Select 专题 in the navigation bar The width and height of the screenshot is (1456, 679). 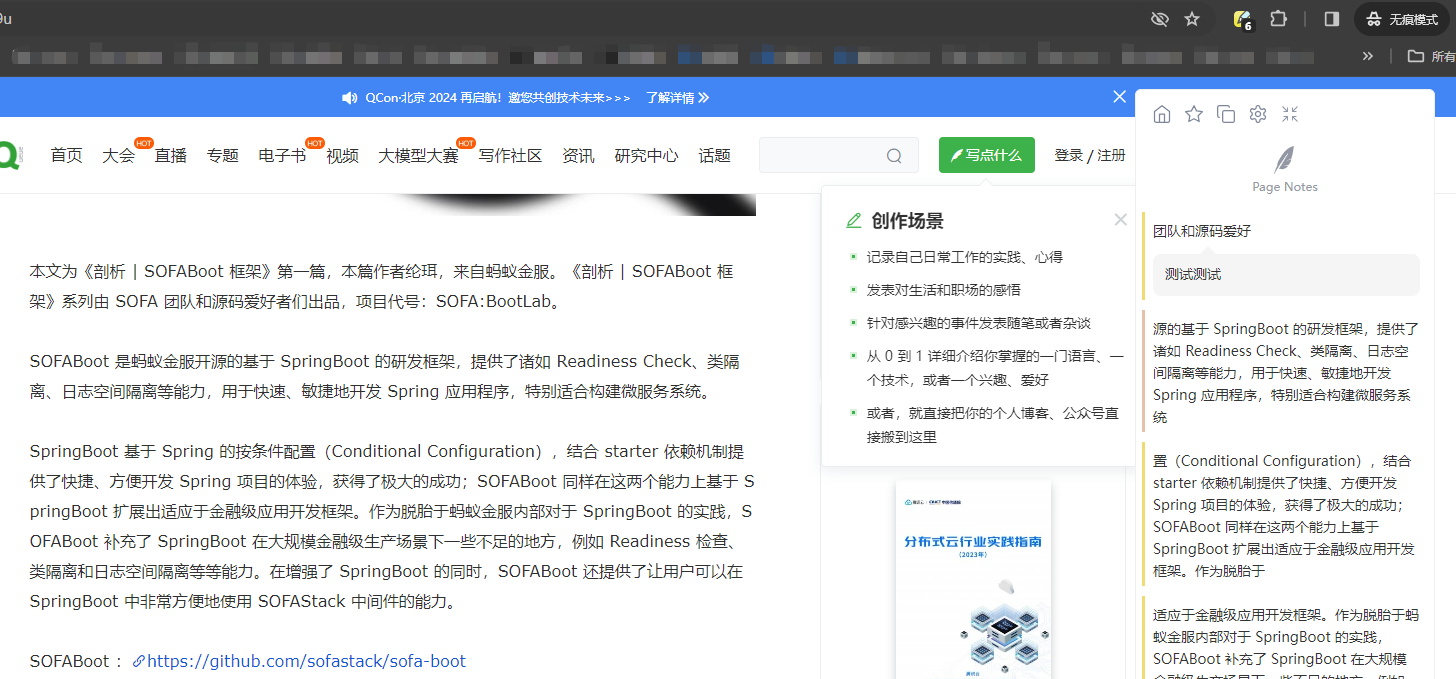point(223,155)
